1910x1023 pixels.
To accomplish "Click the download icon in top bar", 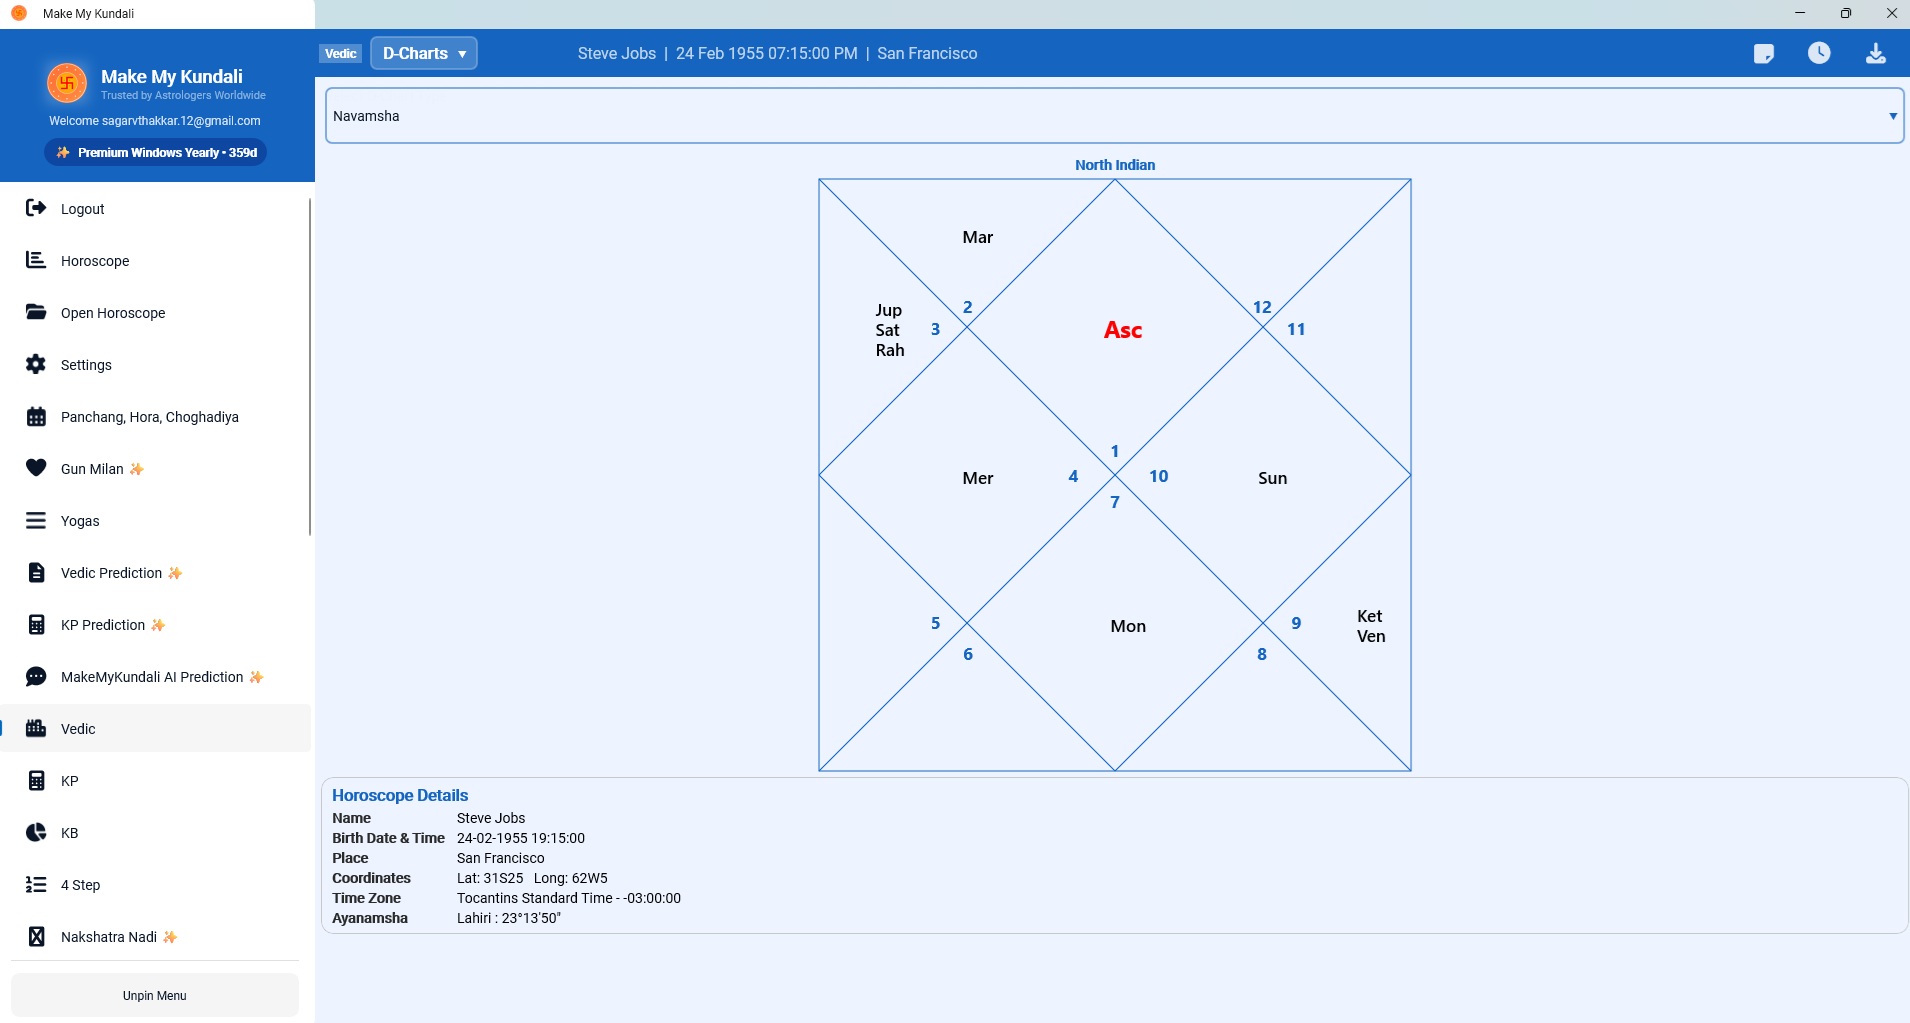I will point(1876,53).
